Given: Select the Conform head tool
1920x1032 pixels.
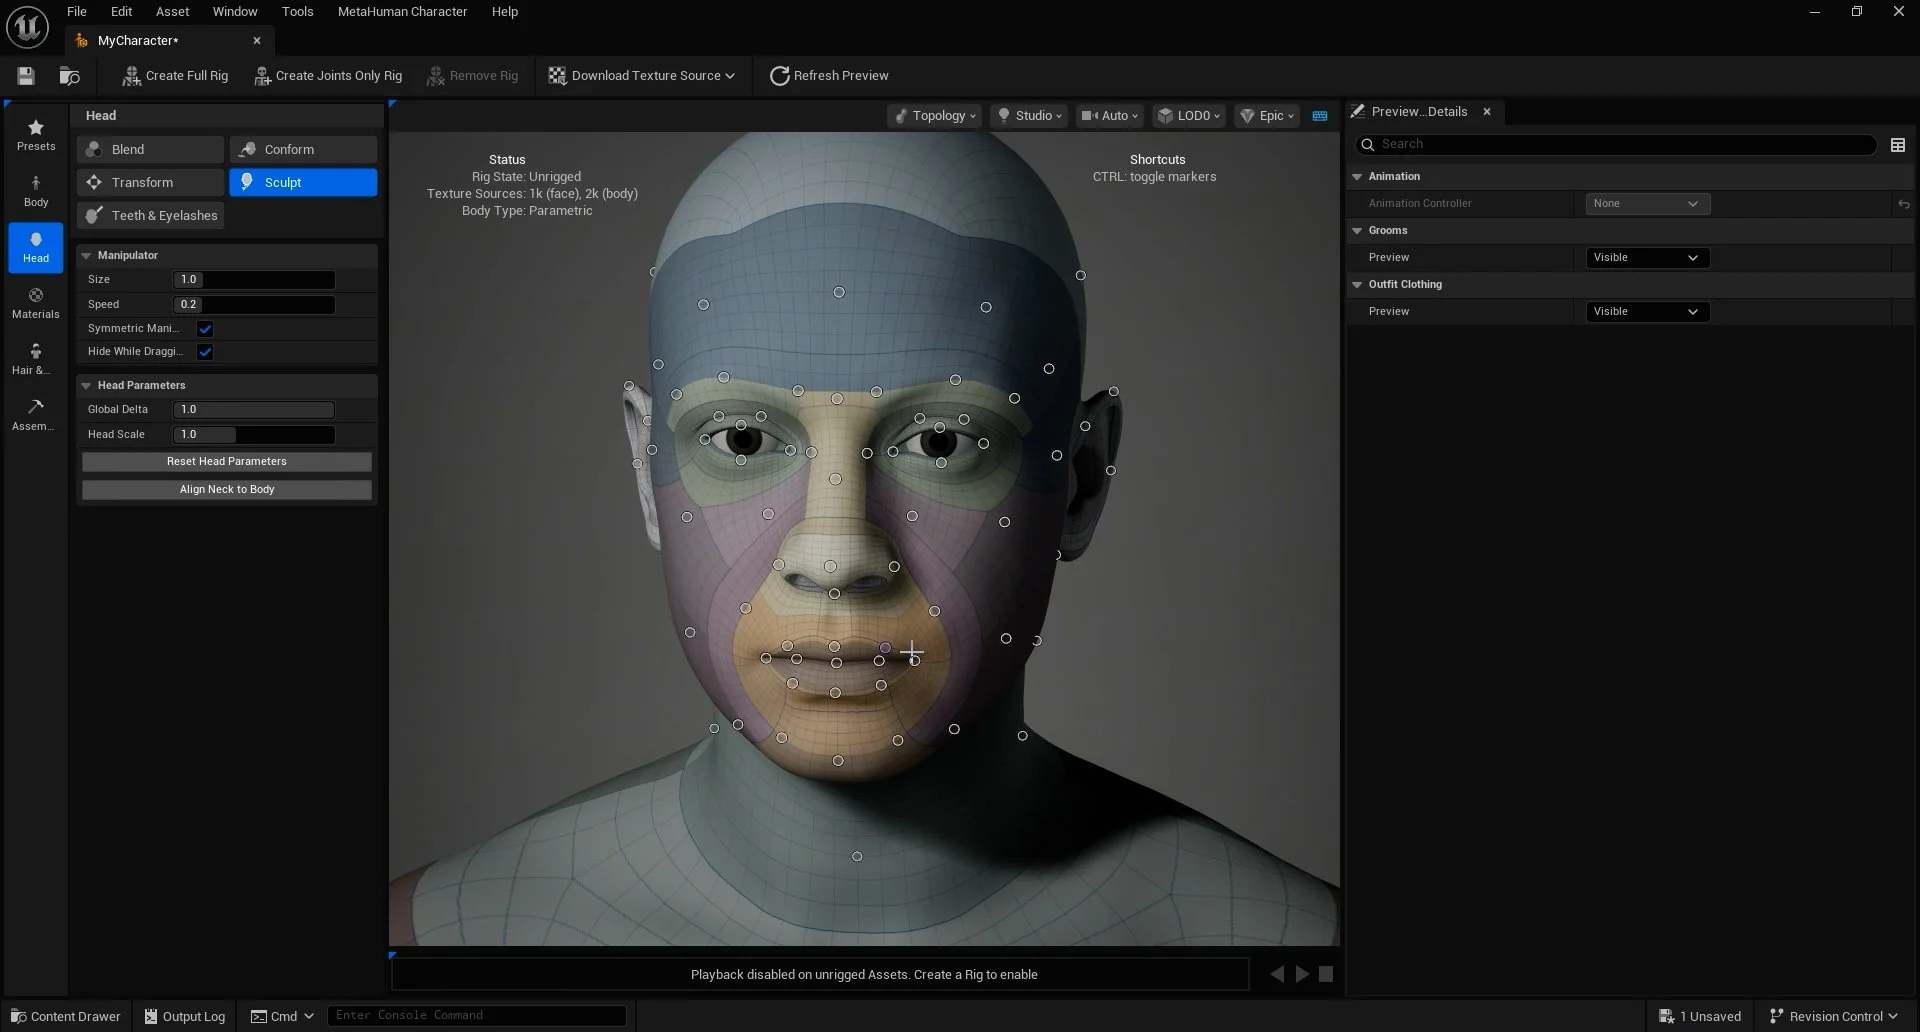Looking at the screenshot, I should 303,150.
